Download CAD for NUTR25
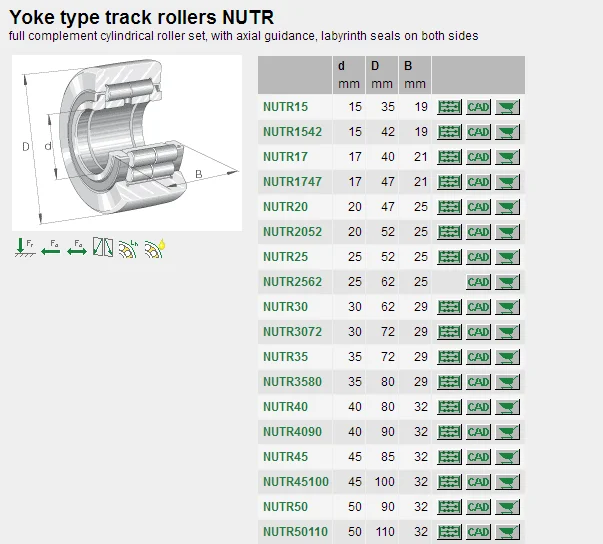 (478, 257)
